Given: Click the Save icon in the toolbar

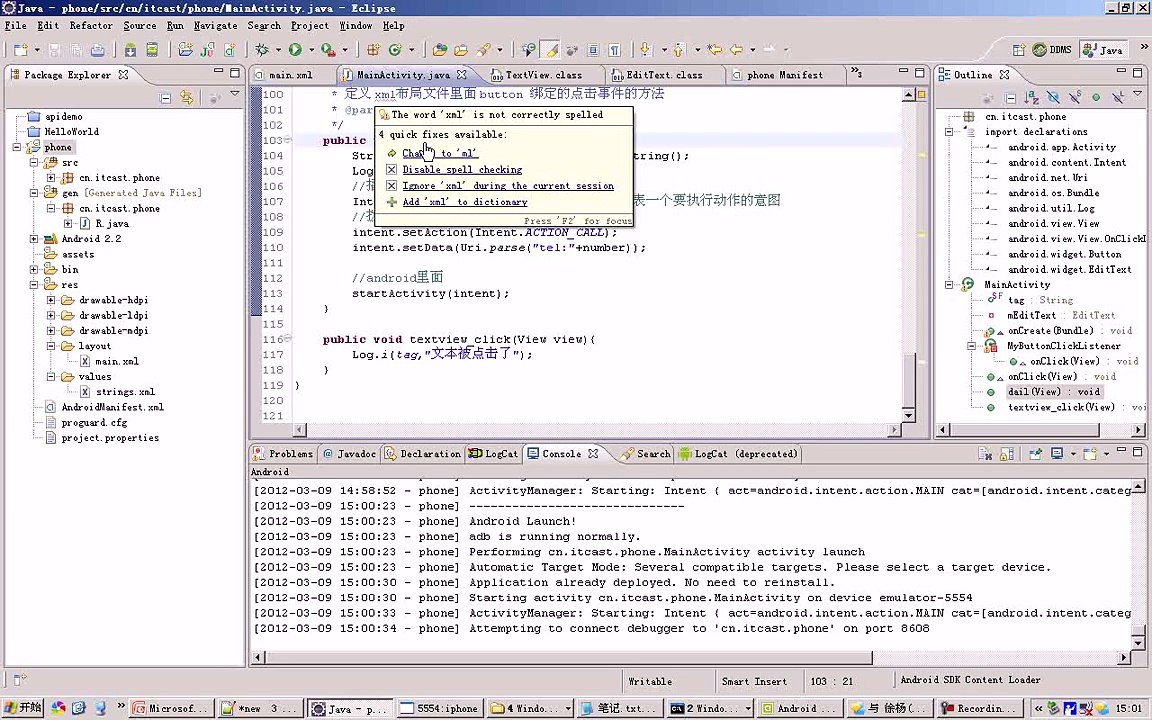Looking at the screenshot, I should pyautogui.click(x=55, y=49).
